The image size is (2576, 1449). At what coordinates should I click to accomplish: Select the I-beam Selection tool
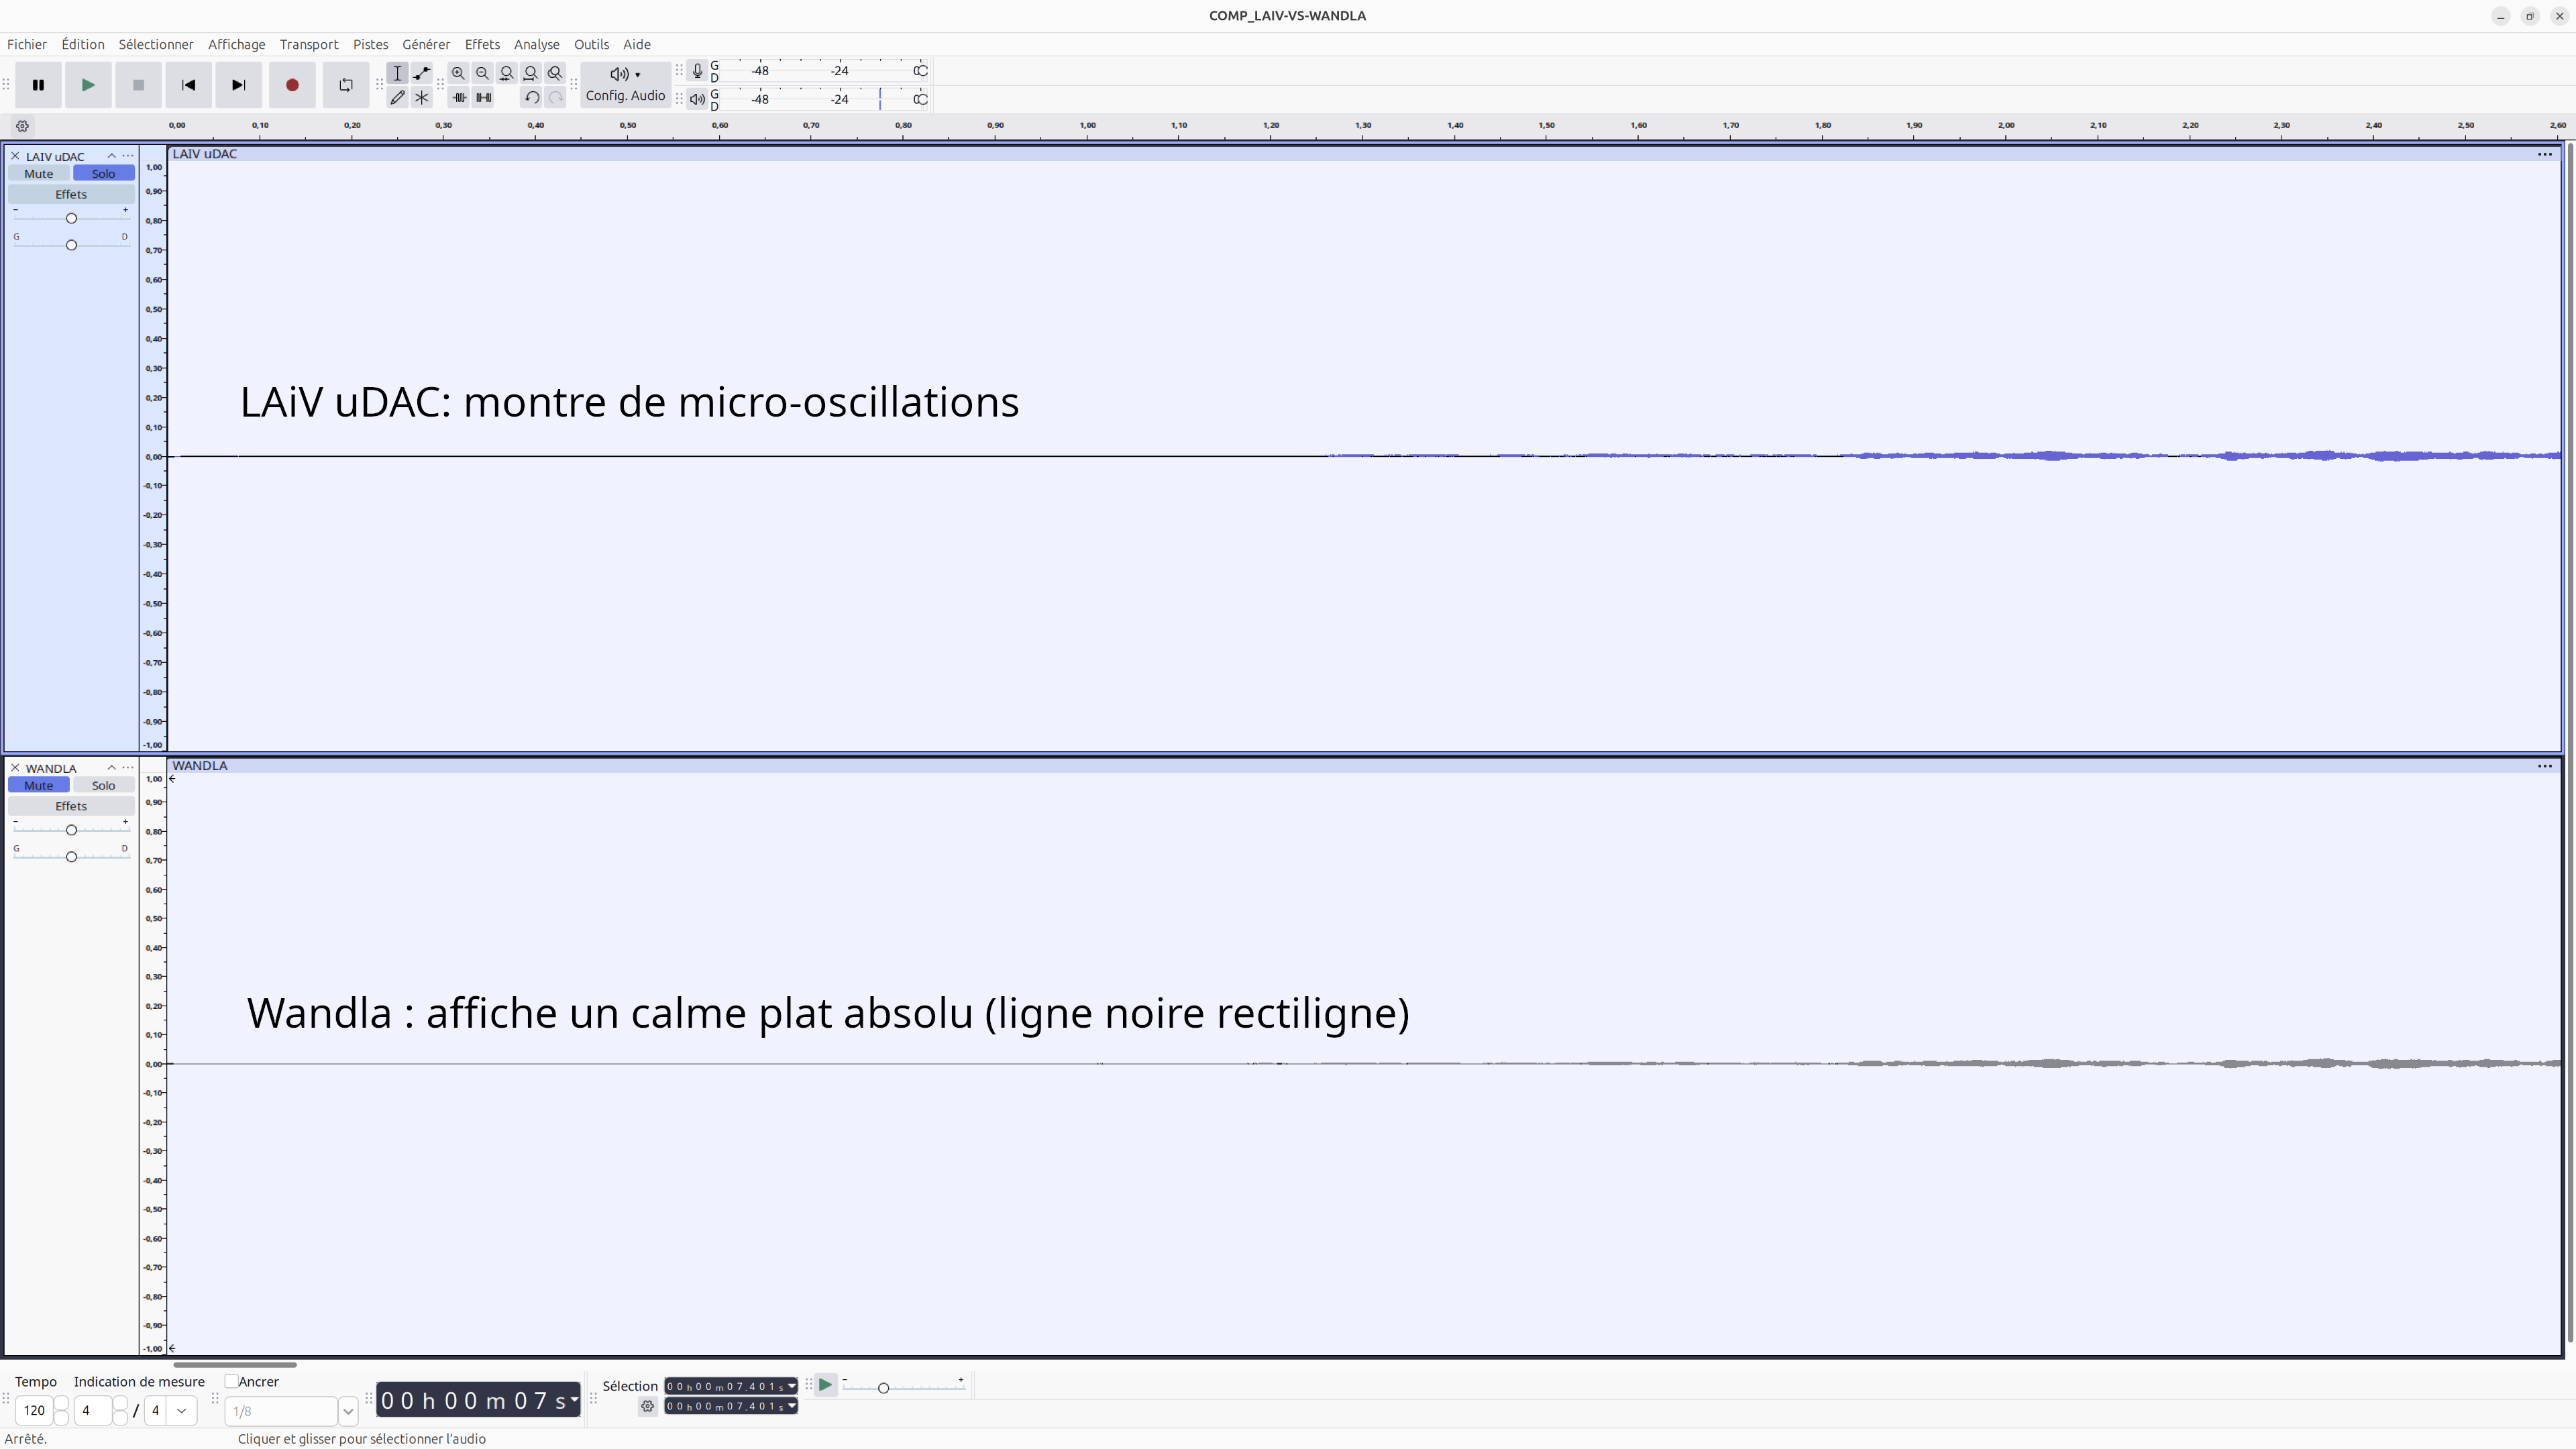[398, 73]
